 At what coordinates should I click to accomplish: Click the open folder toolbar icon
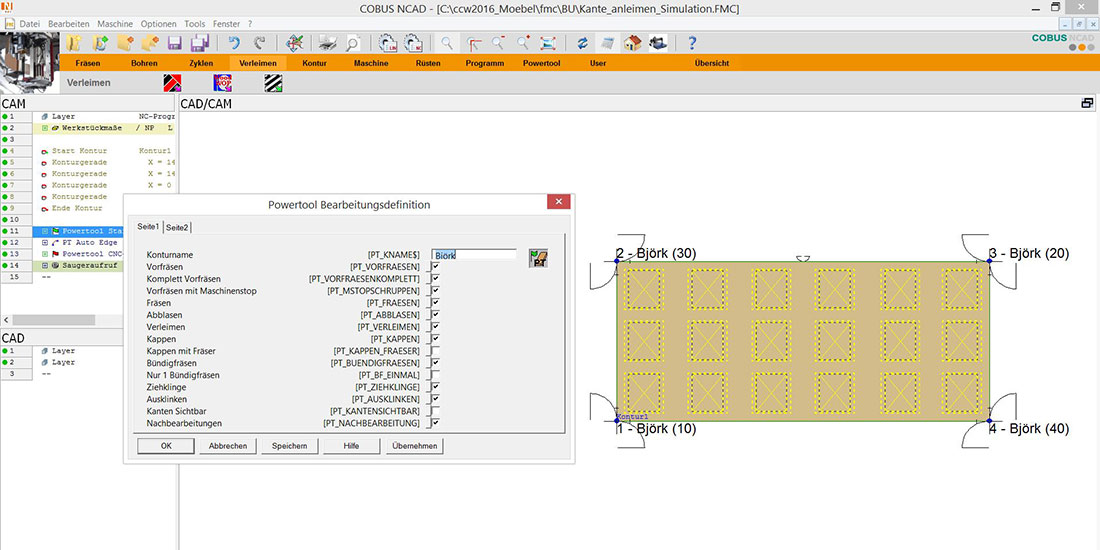[x=74, y=43]
